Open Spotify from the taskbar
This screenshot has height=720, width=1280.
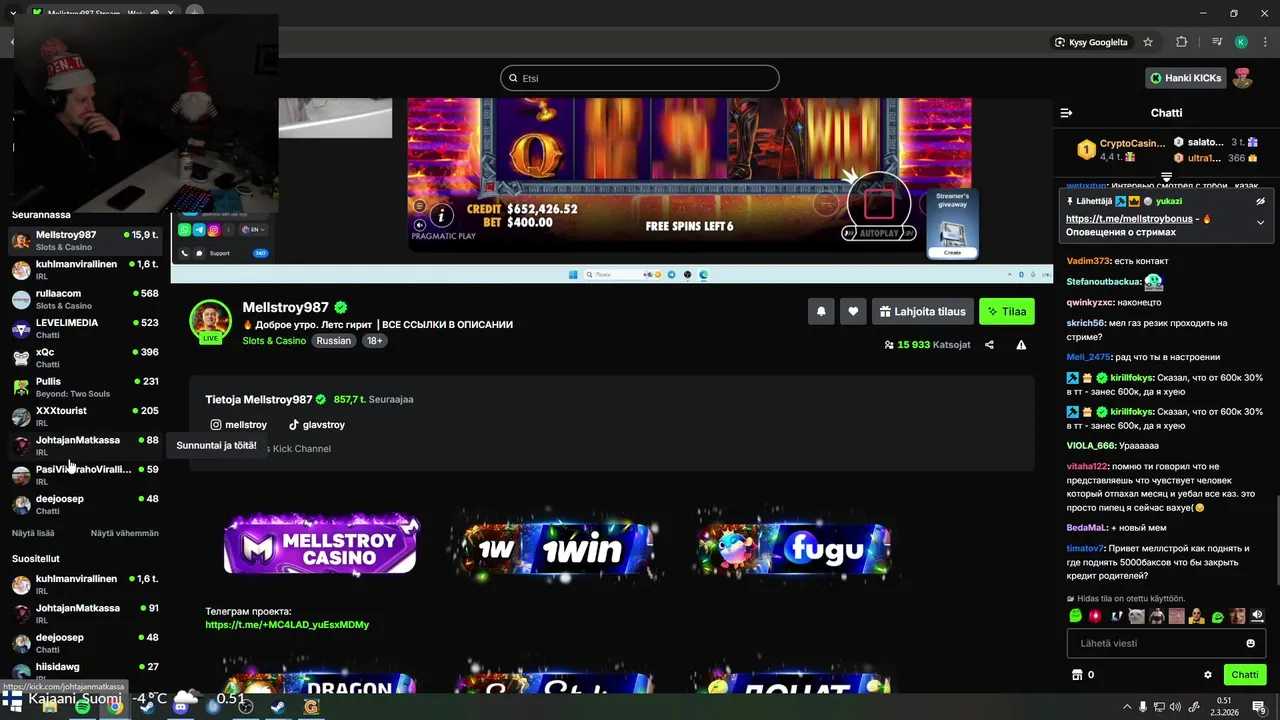(x=82, y=706)
